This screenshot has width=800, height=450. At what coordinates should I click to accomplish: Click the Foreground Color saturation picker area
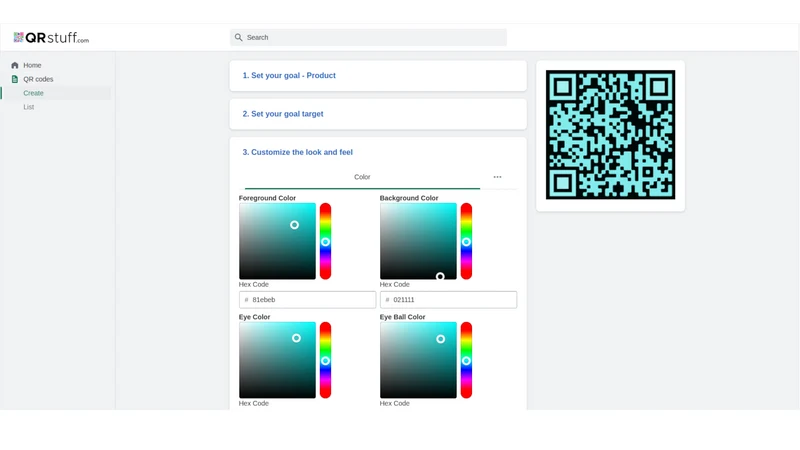tap(278, 241)
